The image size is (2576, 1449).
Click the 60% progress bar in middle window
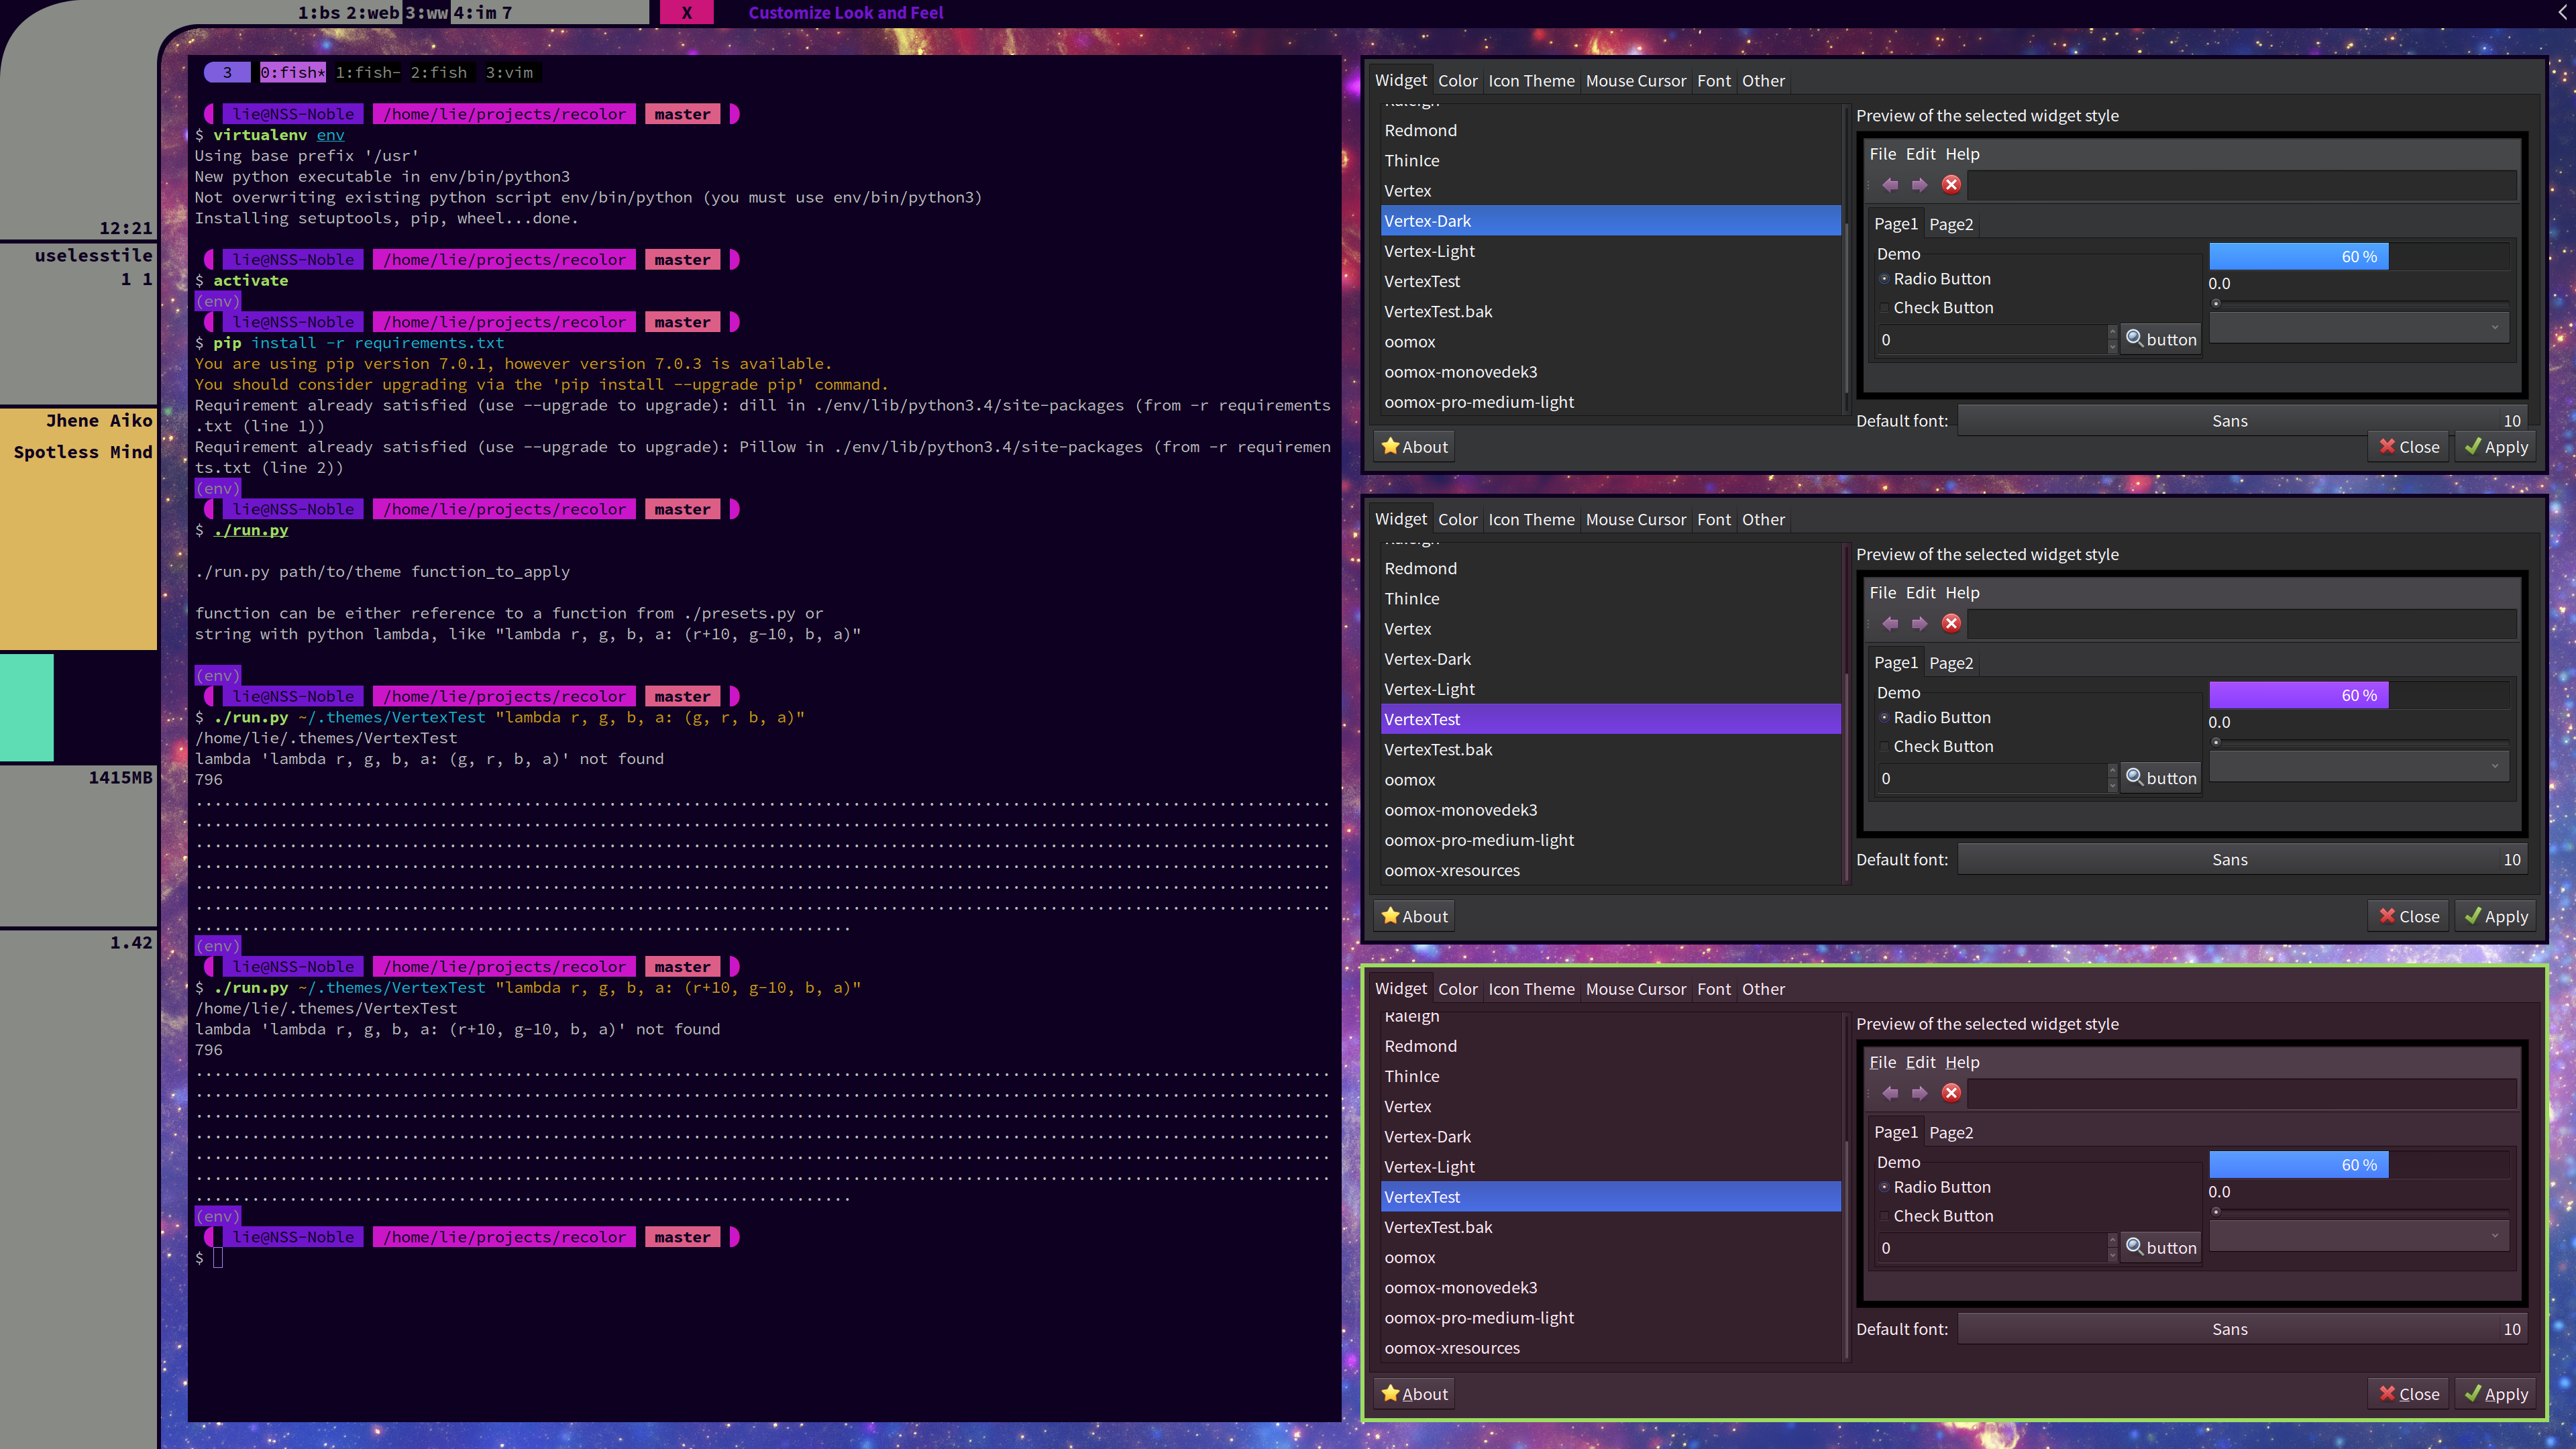[x=2358, y=695]
